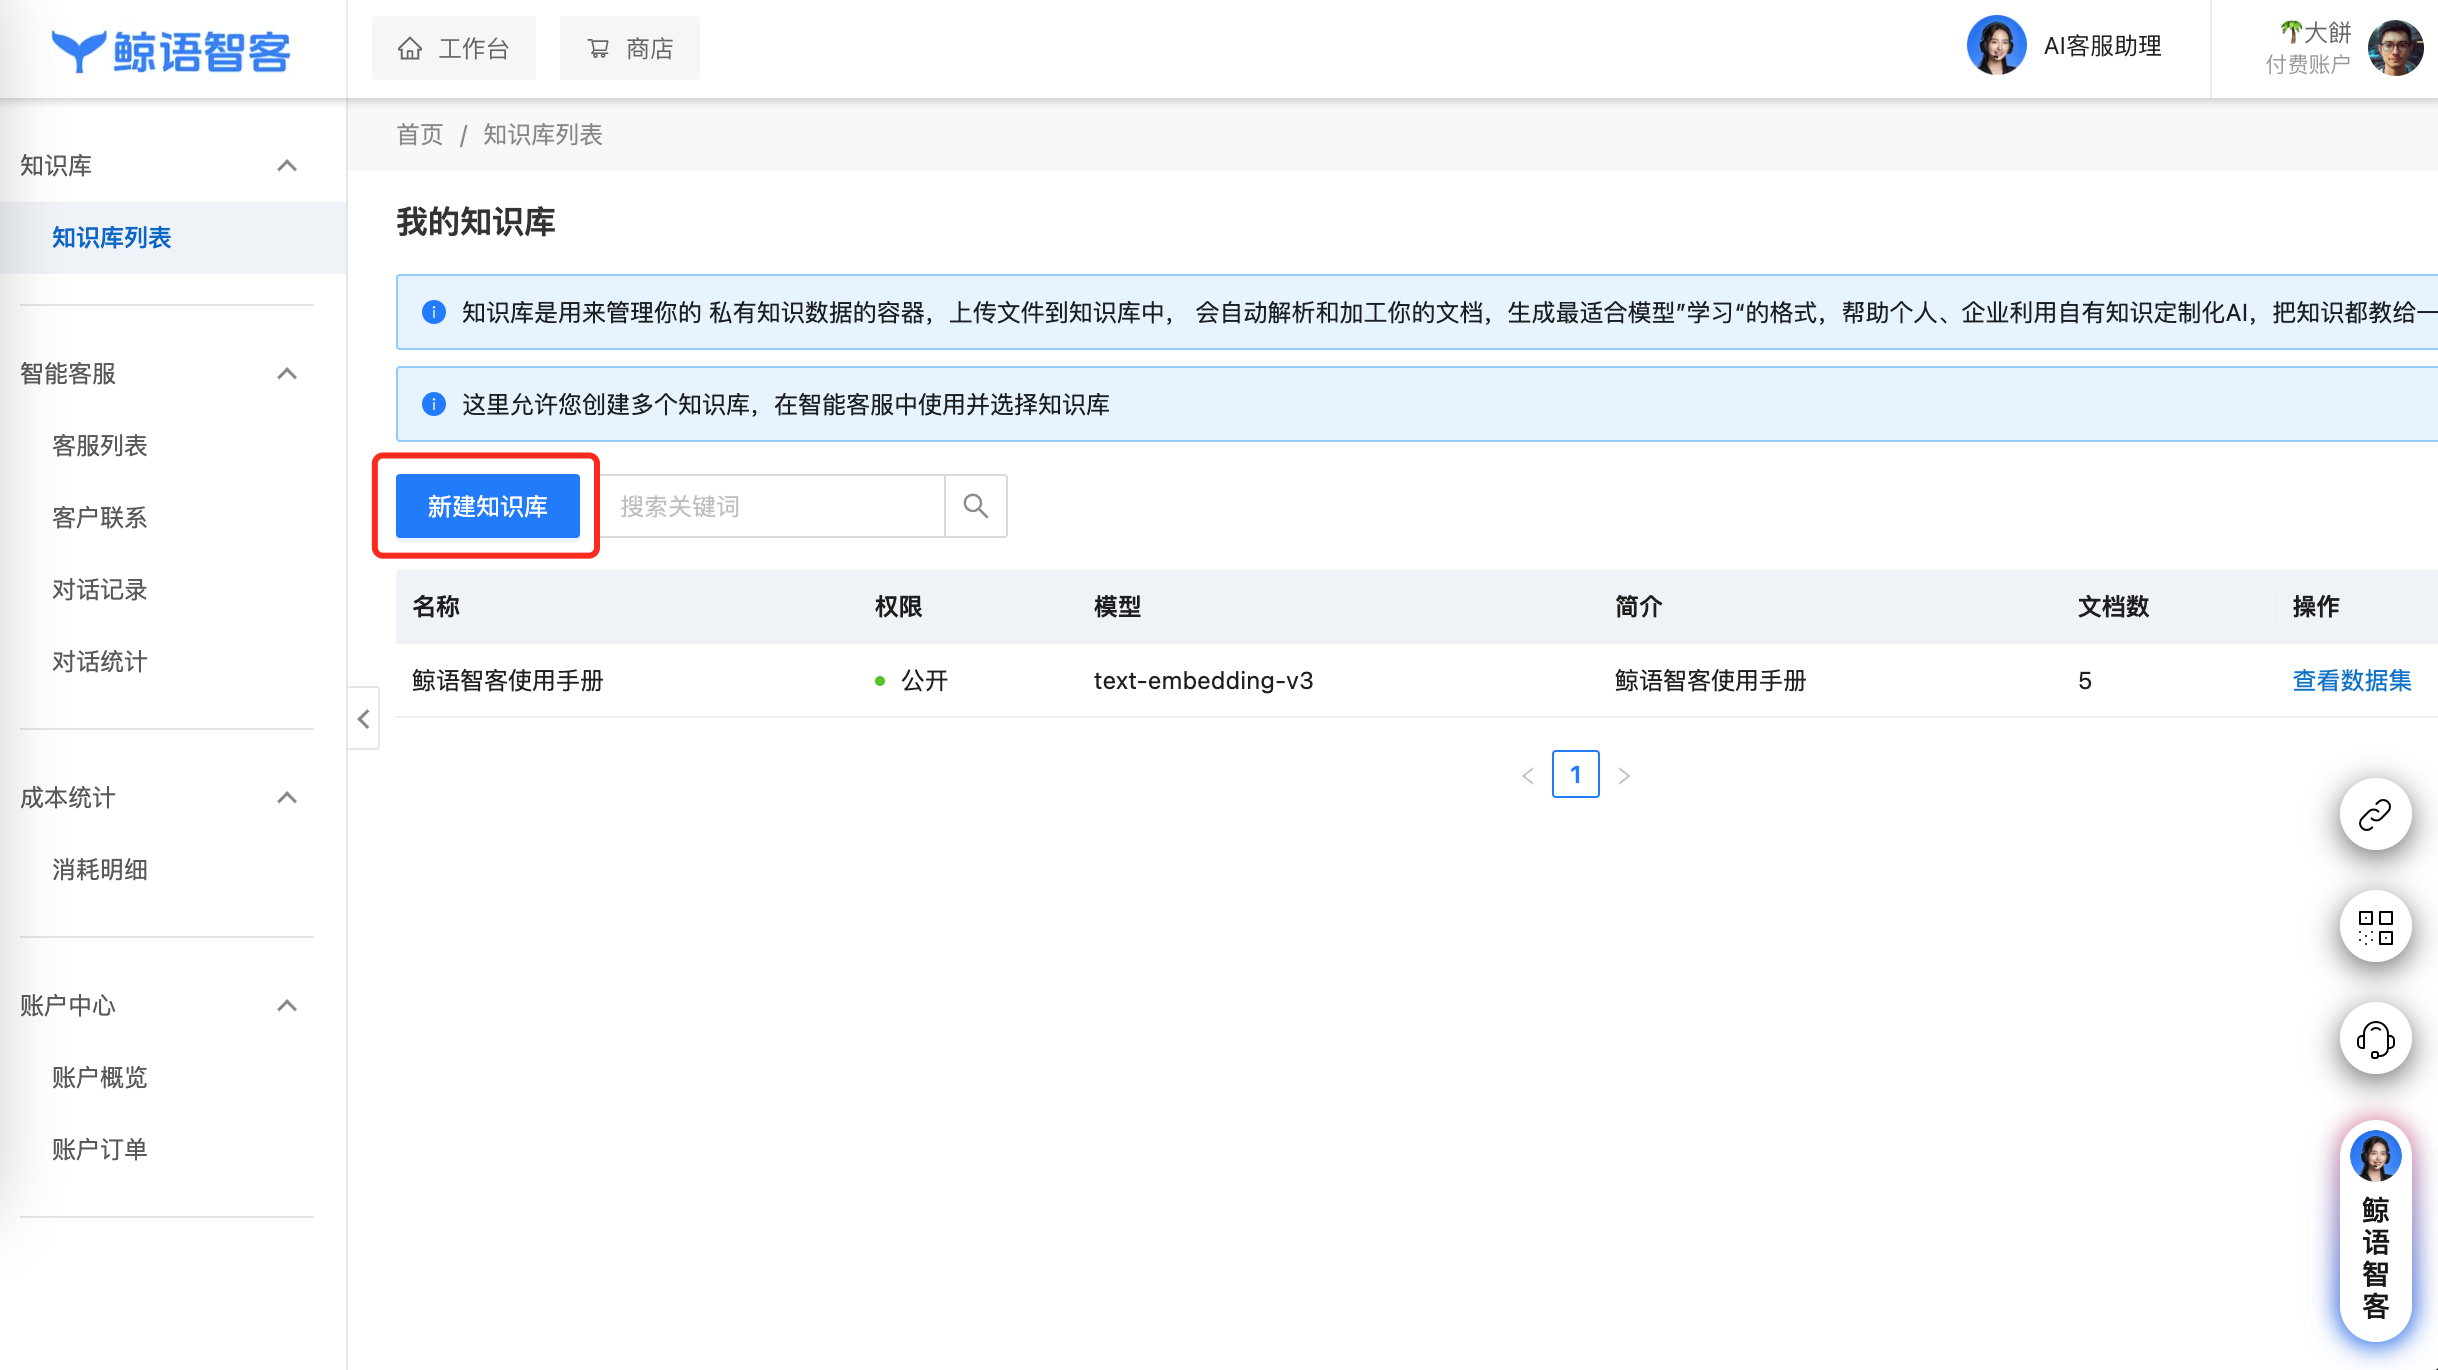The image size is (2438, 1370).
Task: Click the 文档数 column header
Action: (x=2113, y=606)
